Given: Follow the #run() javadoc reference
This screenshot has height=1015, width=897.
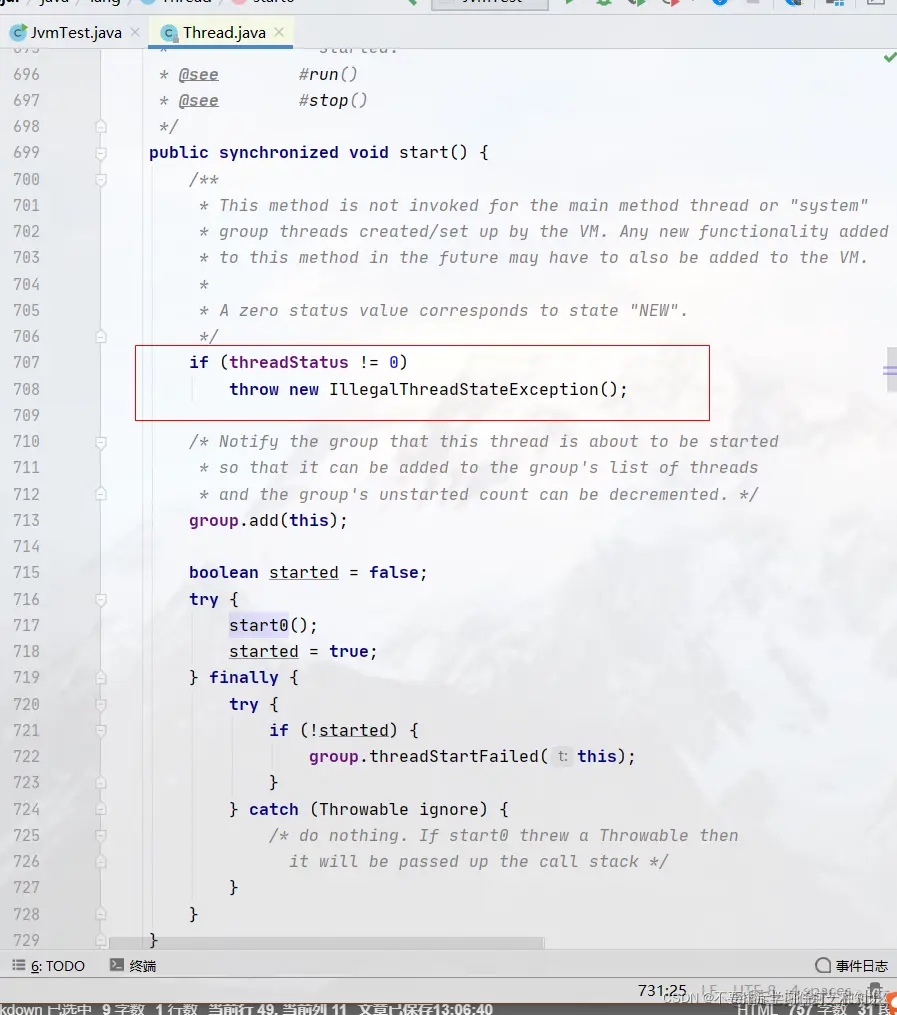Looking at the screenshot, I should (x=328, y=74).
